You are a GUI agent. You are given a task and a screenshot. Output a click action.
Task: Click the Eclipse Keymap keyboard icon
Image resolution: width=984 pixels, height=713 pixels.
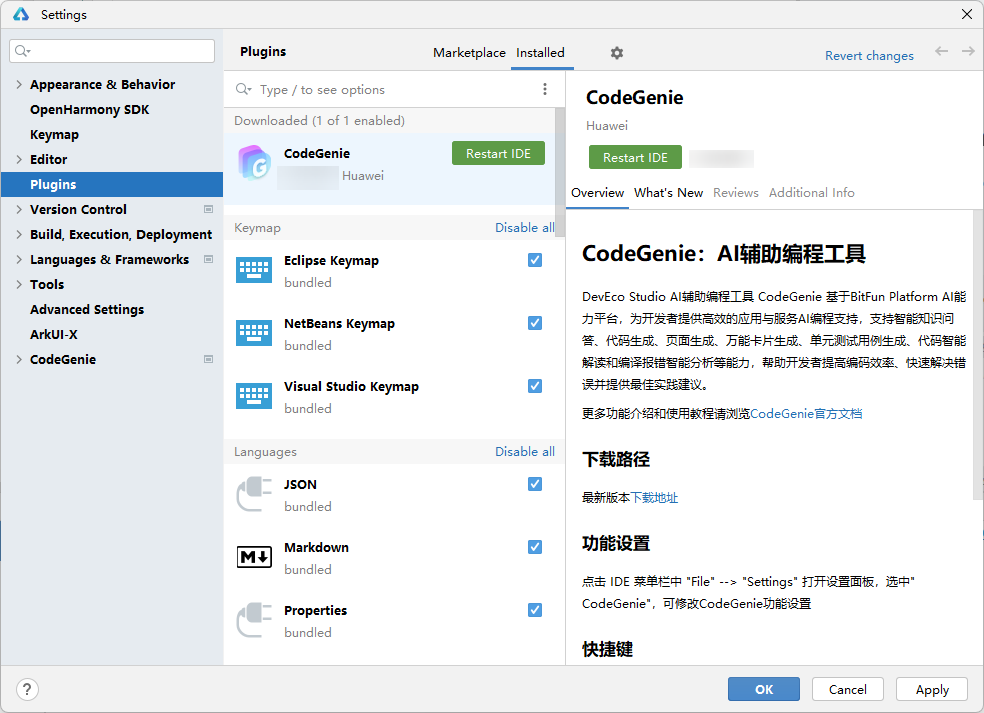(x=254, y=270)
